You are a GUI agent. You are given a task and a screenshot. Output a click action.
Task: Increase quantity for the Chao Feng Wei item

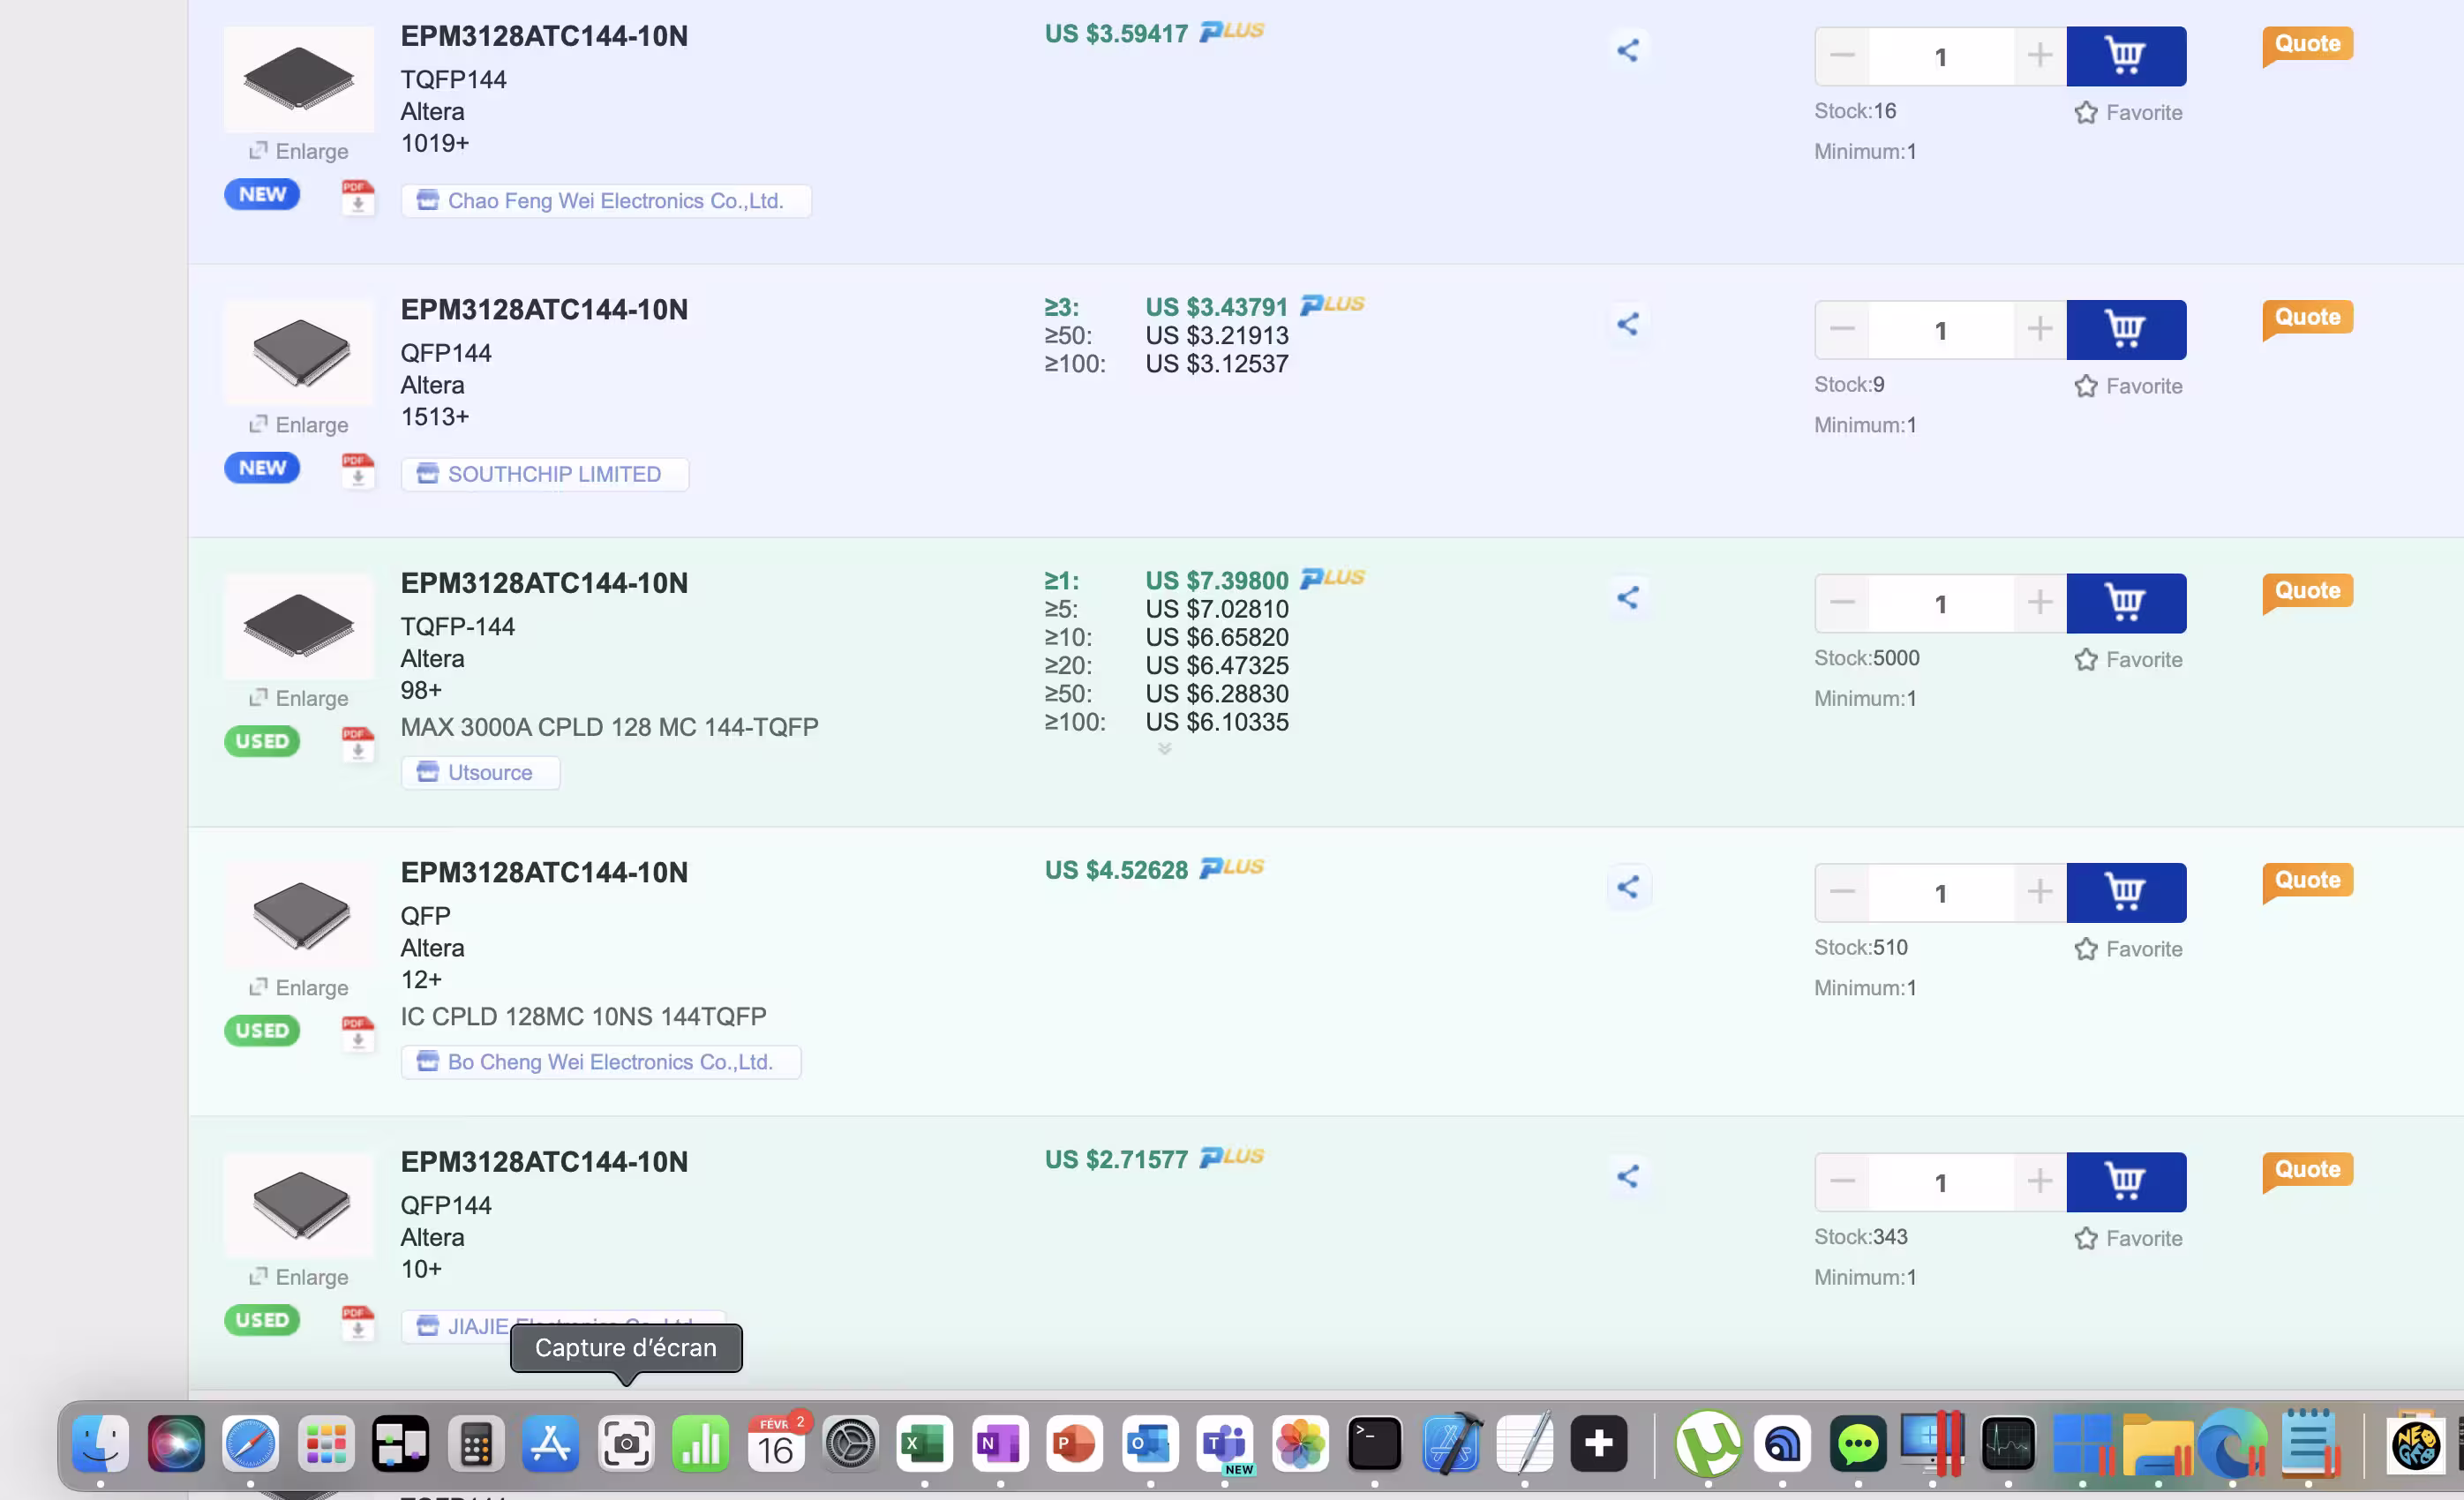pos(2040,56)
